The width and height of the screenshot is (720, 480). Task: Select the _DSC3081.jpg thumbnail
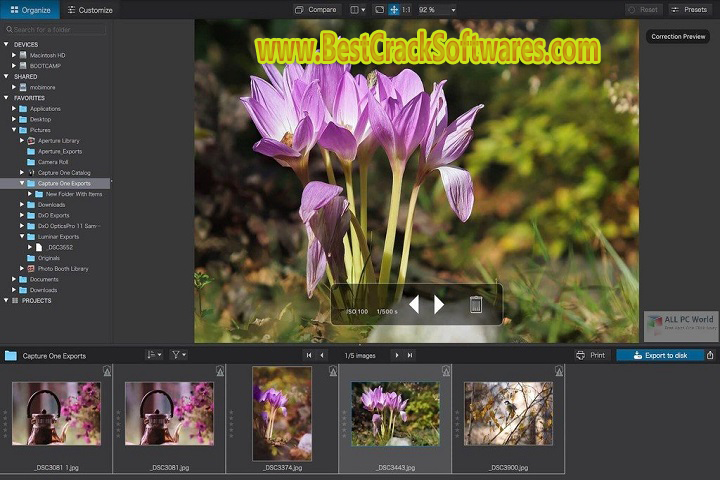click(x=169, y=413)
